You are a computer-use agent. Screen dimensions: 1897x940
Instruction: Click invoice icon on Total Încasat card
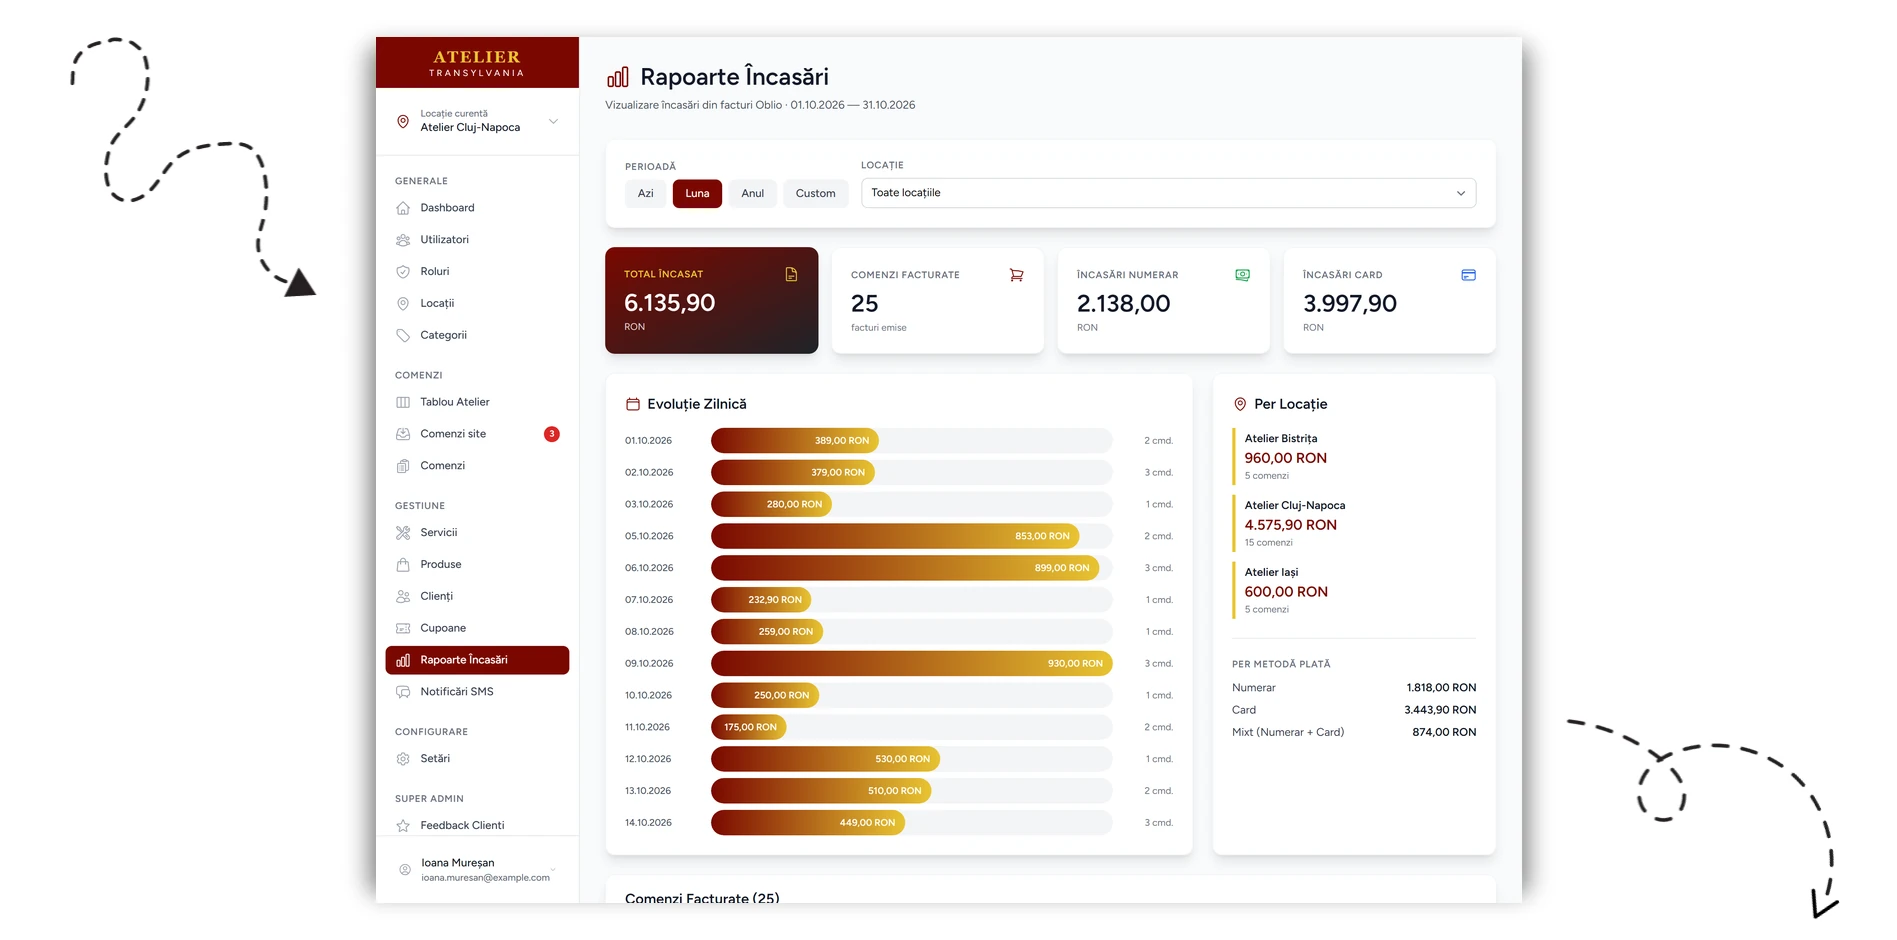click(791, 274)
